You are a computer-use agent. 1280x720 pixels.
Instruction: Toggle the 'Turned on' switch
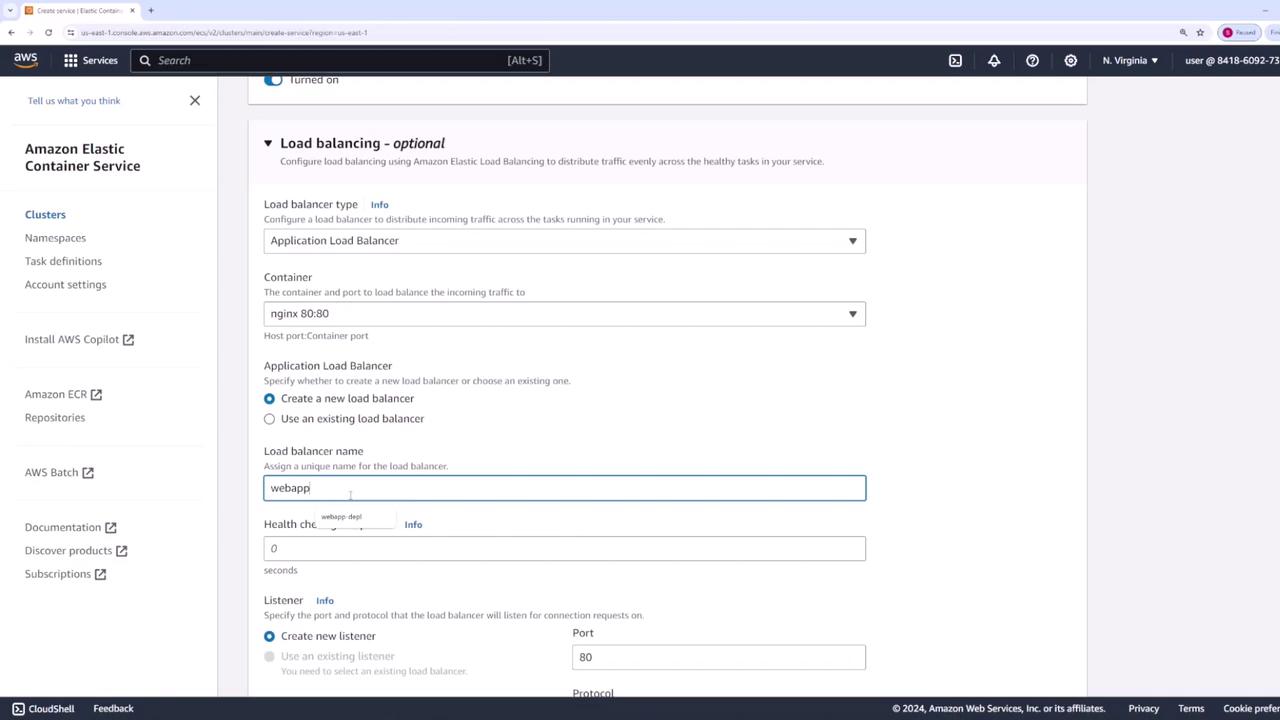273,80
